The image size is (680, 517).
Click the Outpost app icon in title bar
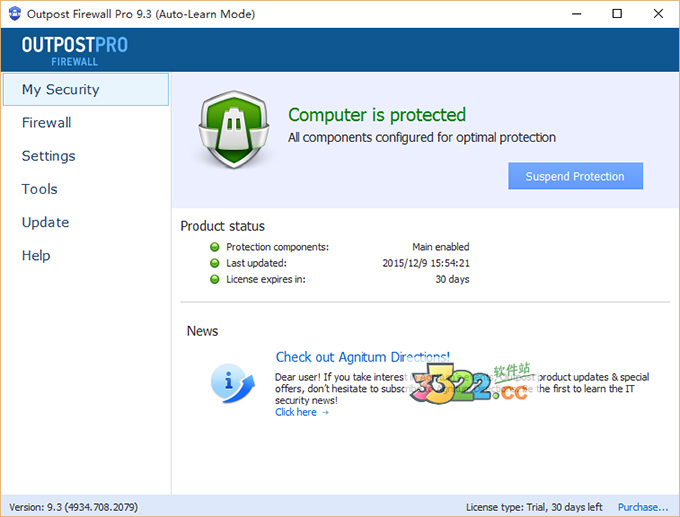click(15, 13)
